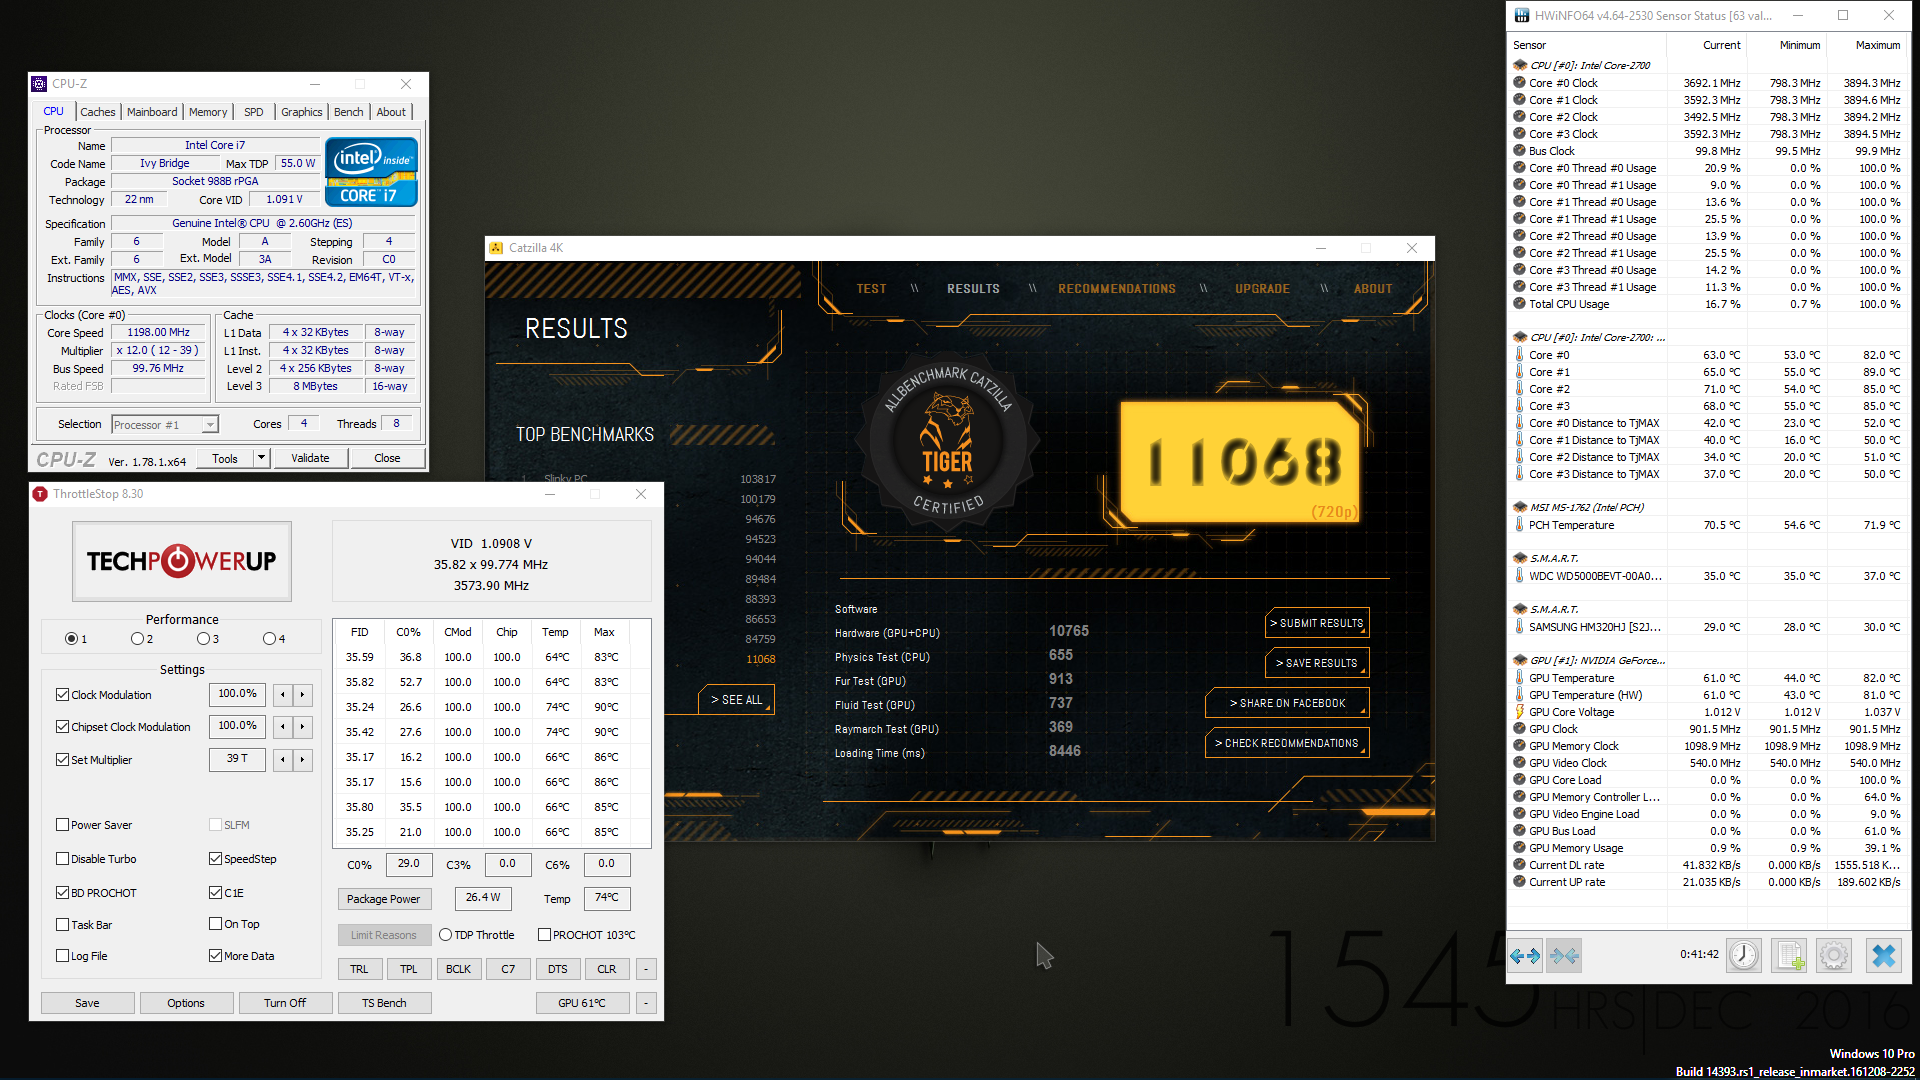
Task: Click HWiNFO expand window arrows icon
Action: [x=1525, y=956]
